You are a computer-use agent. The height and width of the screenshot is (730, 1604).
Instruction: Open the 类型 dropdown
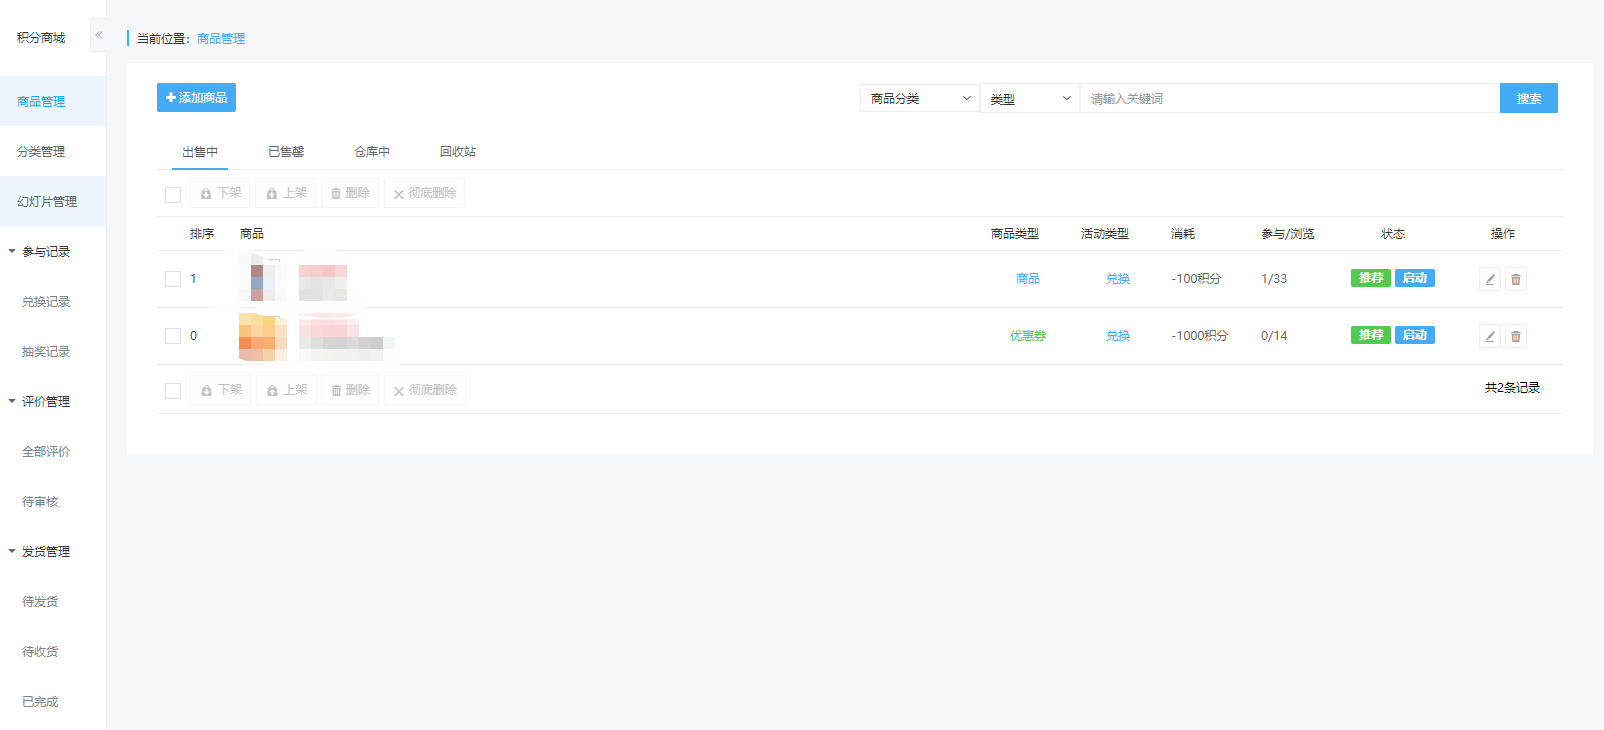1030,98
